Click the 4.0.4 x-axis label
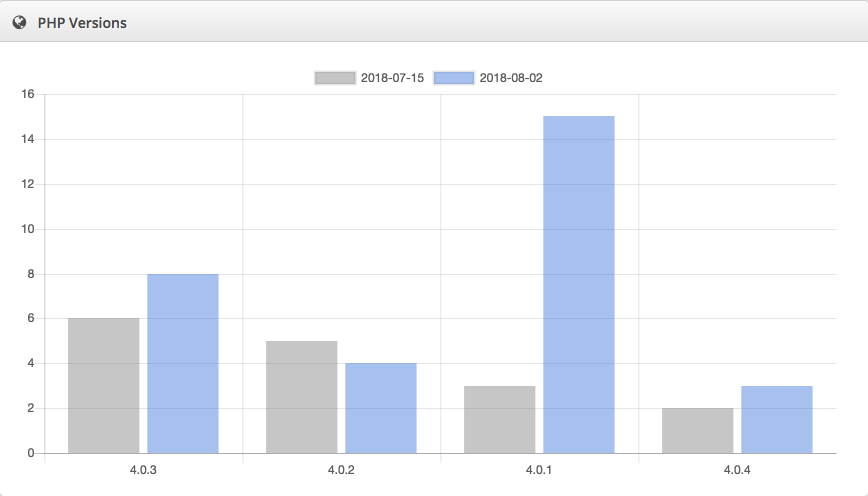 tap(737, 470)
